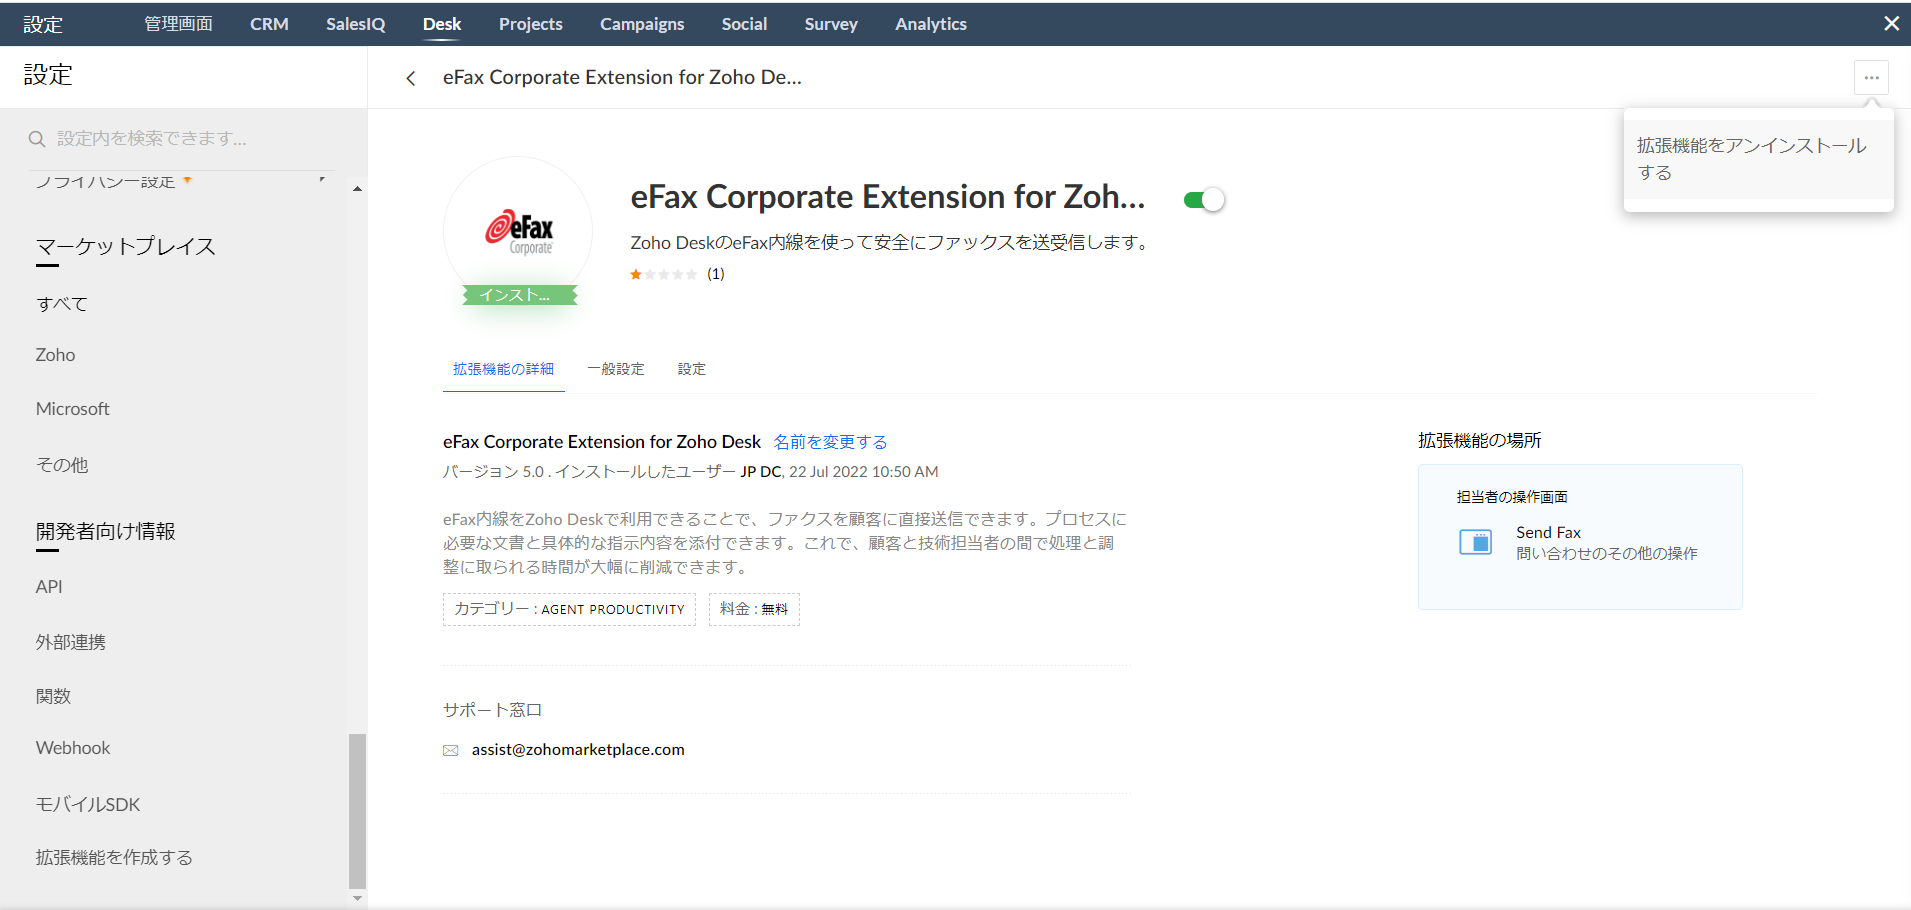Viewport: 1911px width, 910px height.
Task: Select すべて under マーケットプレイス
Action: 62,304
